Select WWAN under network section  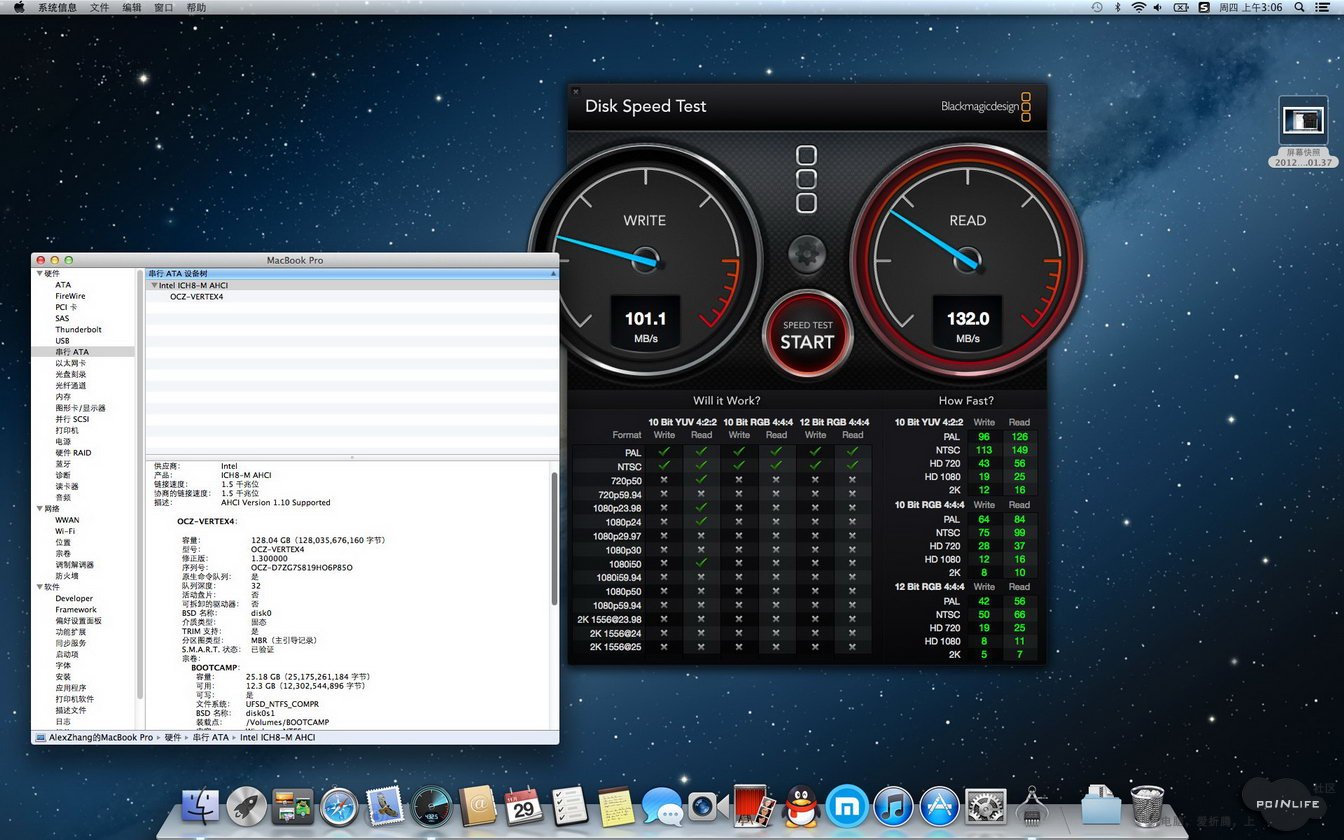(67, 520)
